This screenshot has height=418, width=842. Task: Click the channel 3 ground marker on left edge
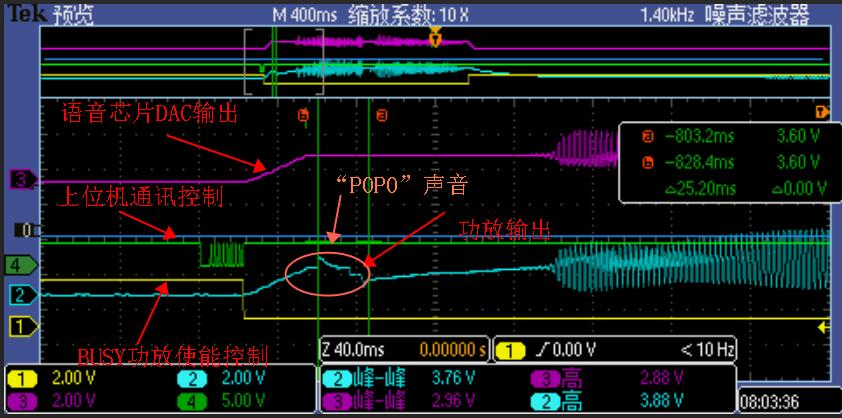(x=24, y=180)
